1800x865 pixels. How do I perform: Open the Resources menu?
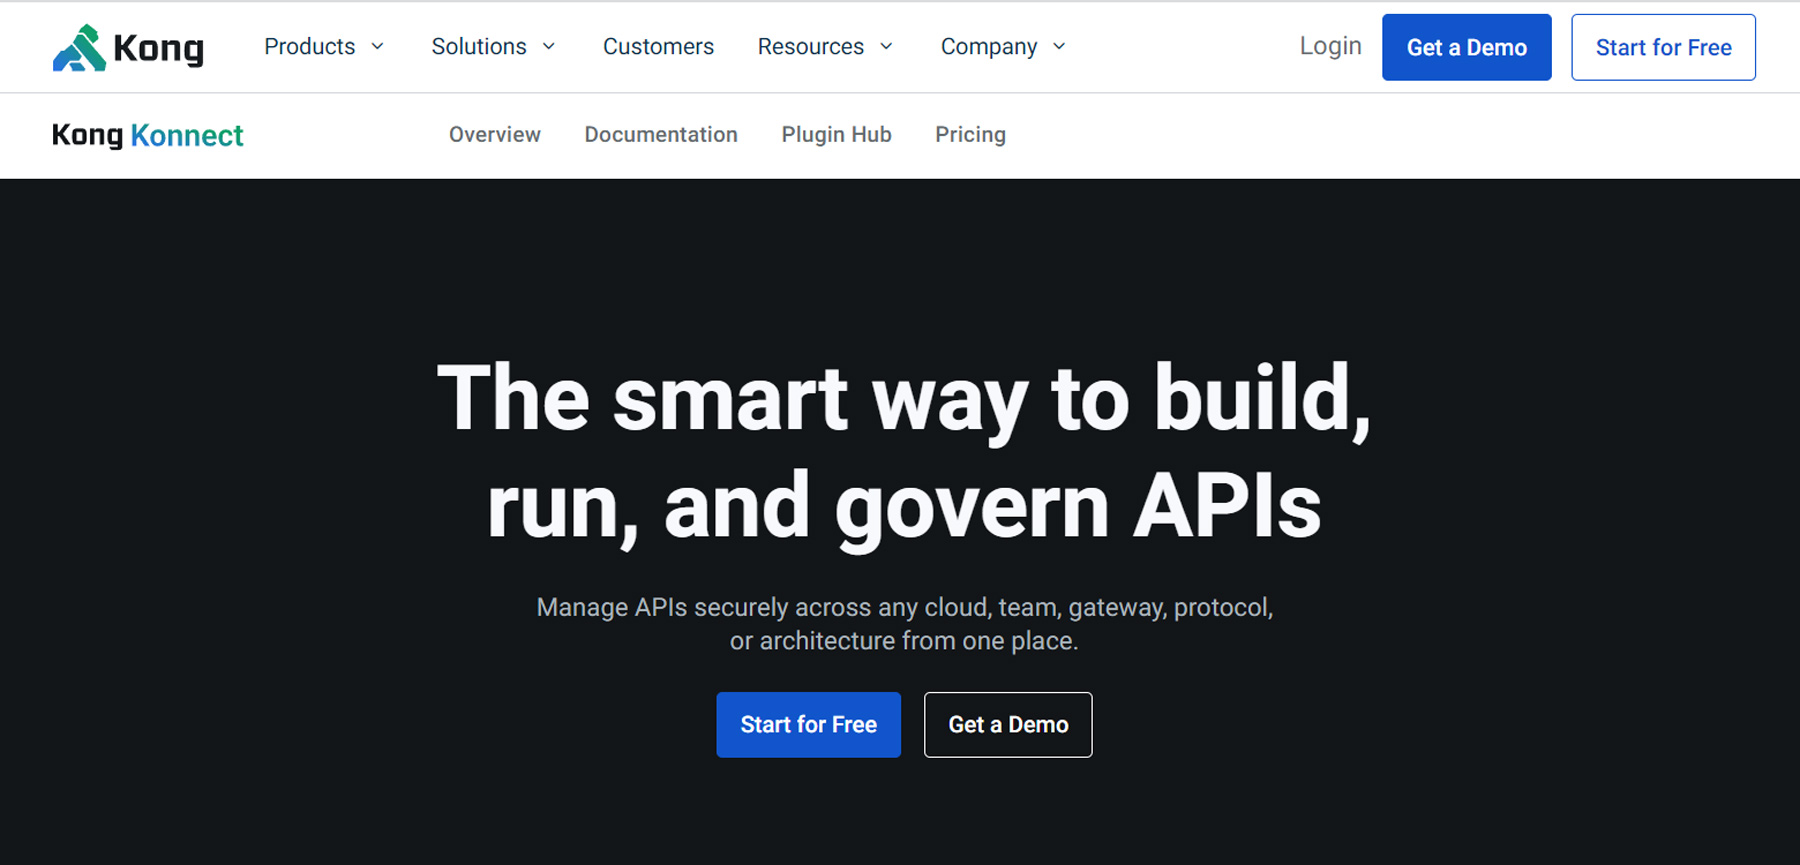(x=811, y=47)
